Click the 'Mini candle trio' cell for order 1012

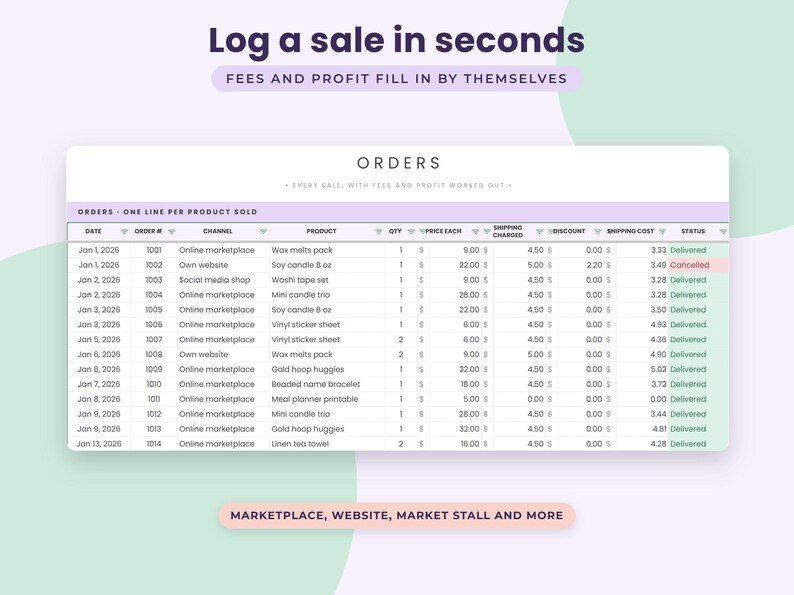[x=327, y=414]
